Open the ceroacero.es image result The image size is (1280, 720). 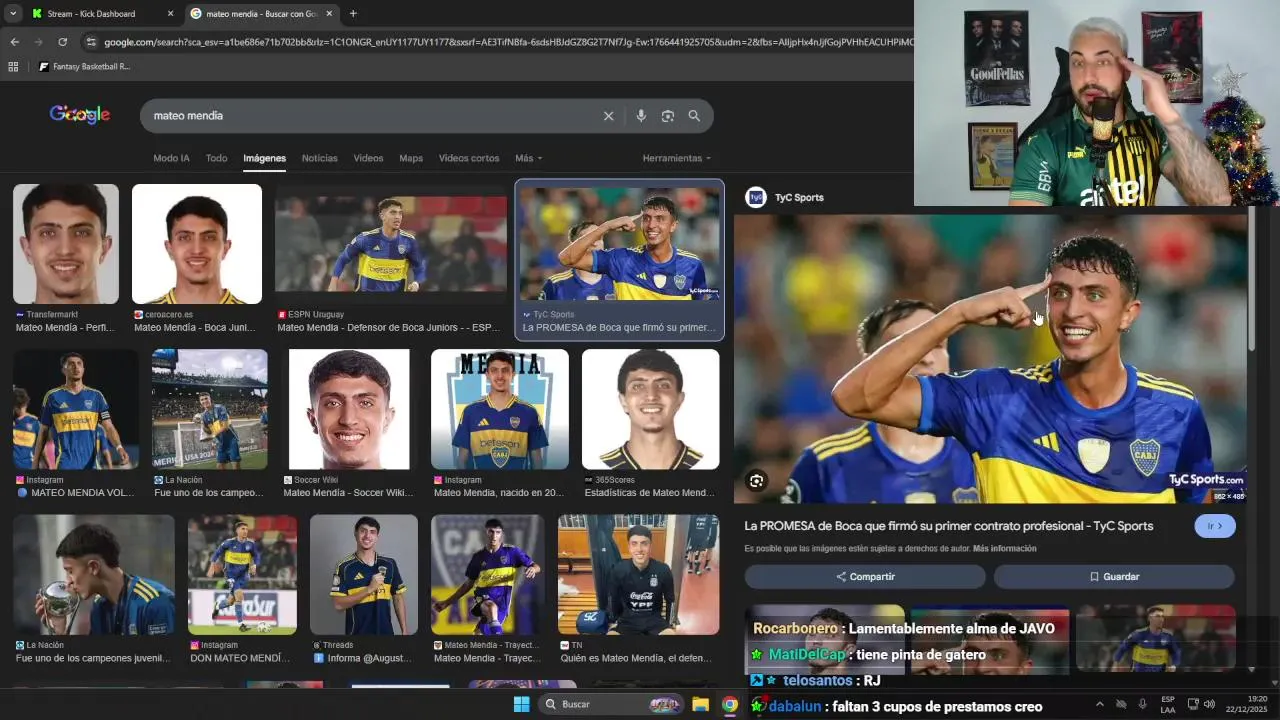(x=197, y=244)
